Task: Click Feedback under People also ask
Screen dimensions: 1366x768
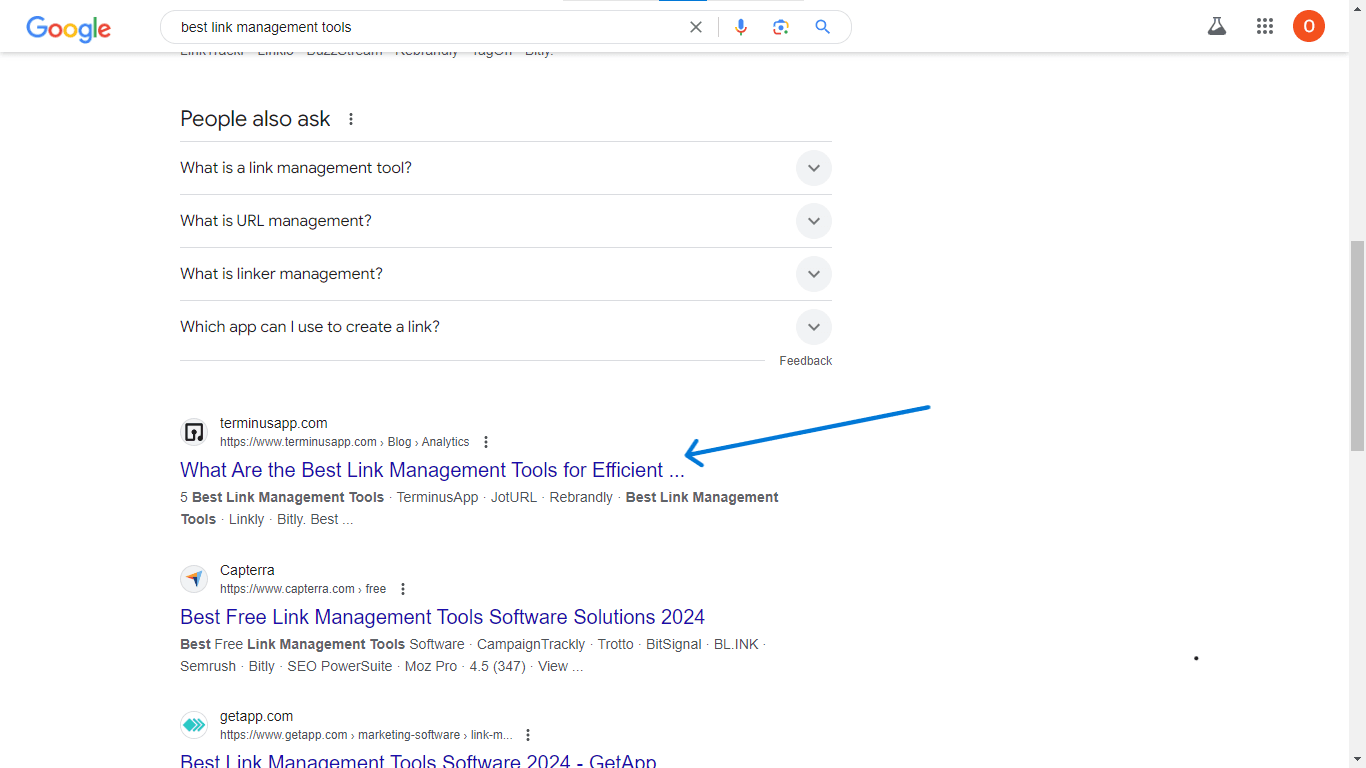Action: tap(805, 361)
